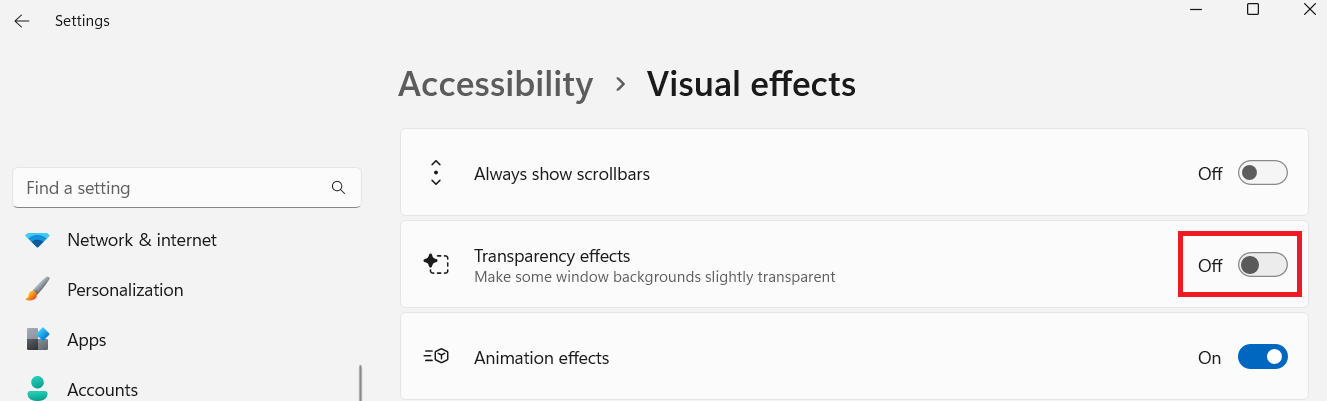Screen dimensions: 1327x401
Task: Select the Accounts person icon
Action: [x=38, y=388]
